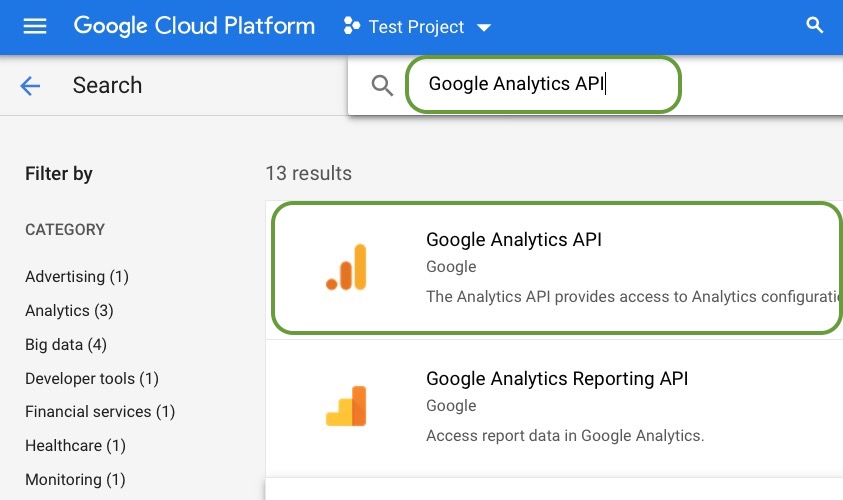Filter results by Monitoring category
This screenshot has width=843, height=500.
tap(75, 480)
